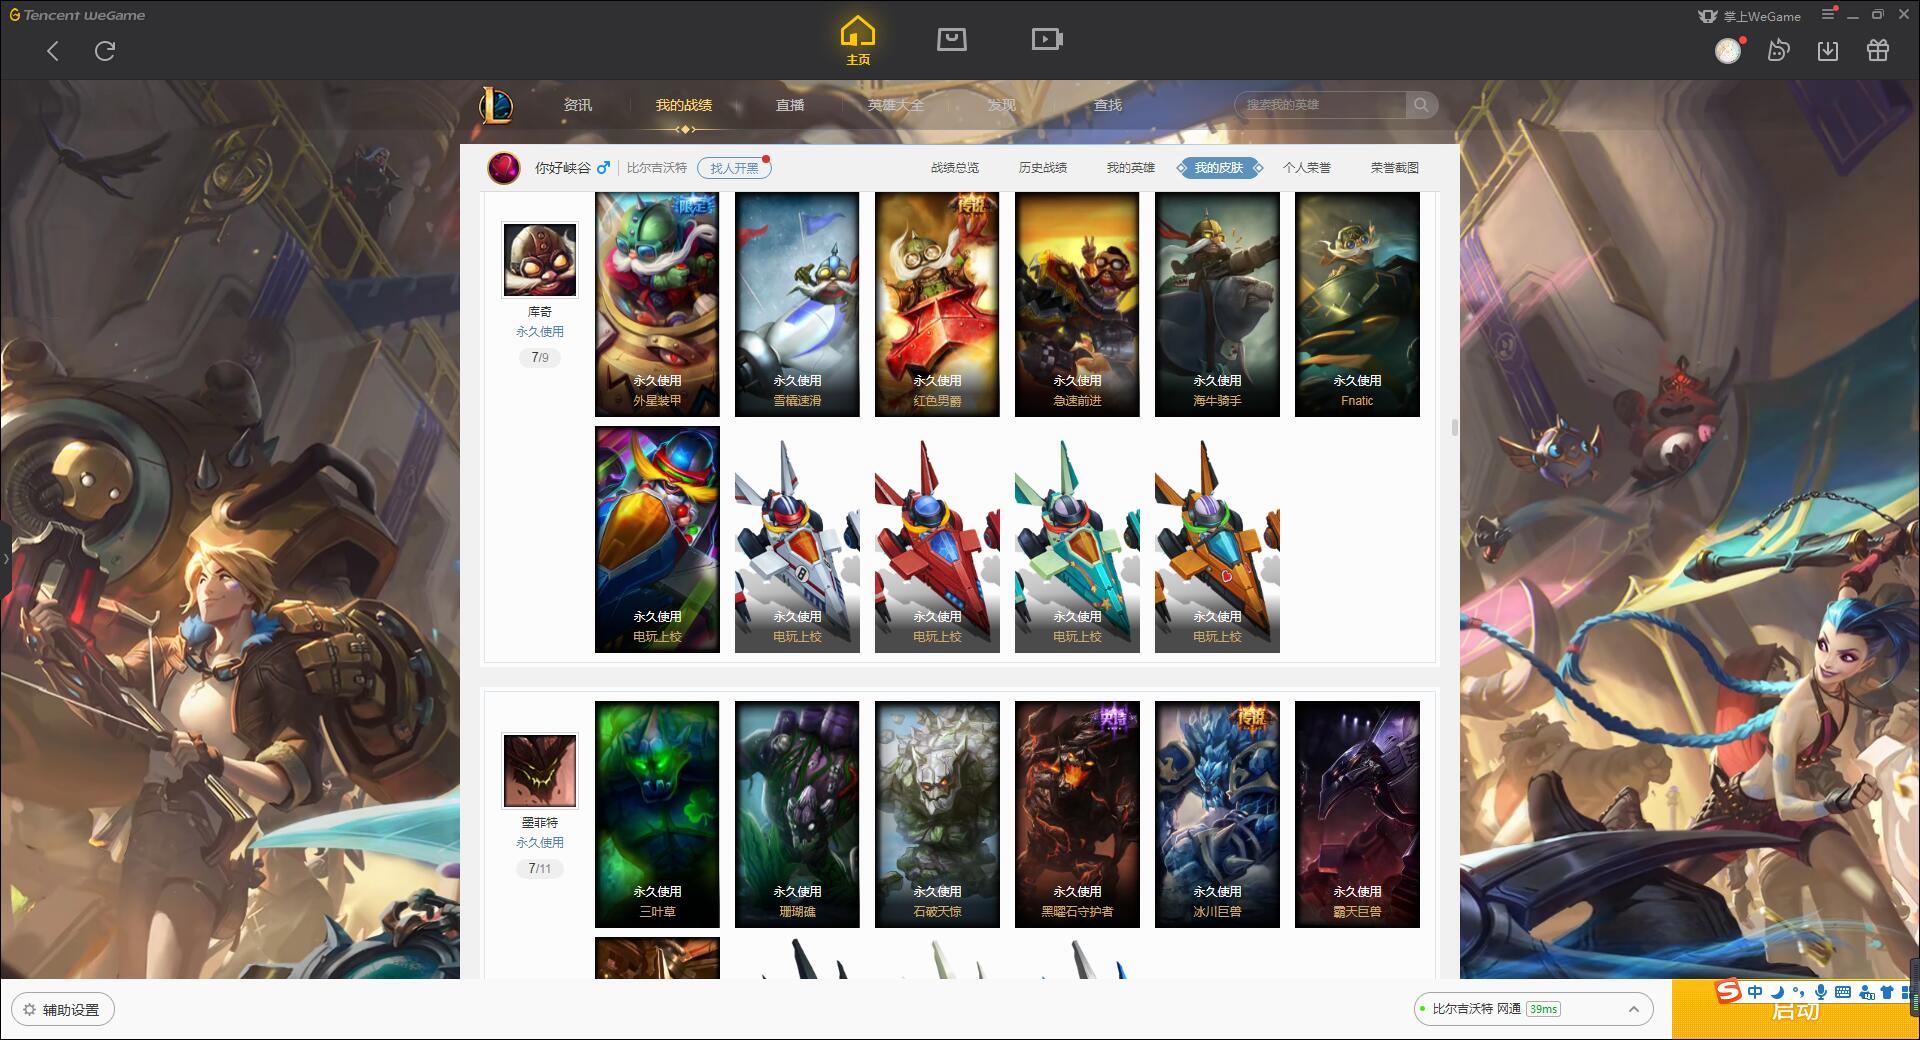Open 战绩总览 sub-tab
This screenshot has height=1040, width=1920.
tap(955, 168)
